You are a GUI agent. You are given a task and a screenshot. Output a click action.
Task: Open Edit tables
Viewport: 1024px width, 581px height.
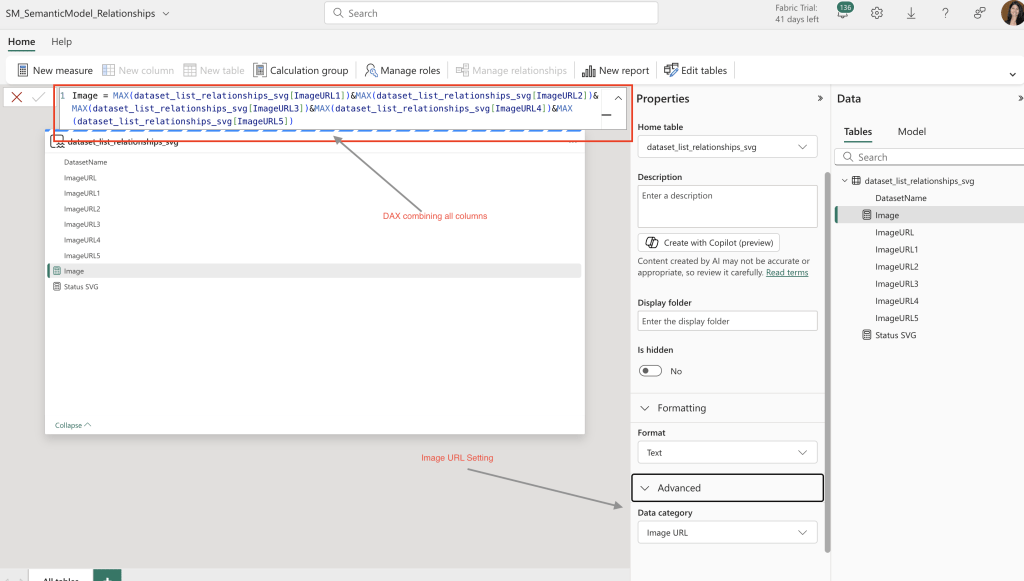(x=696, y=71)
